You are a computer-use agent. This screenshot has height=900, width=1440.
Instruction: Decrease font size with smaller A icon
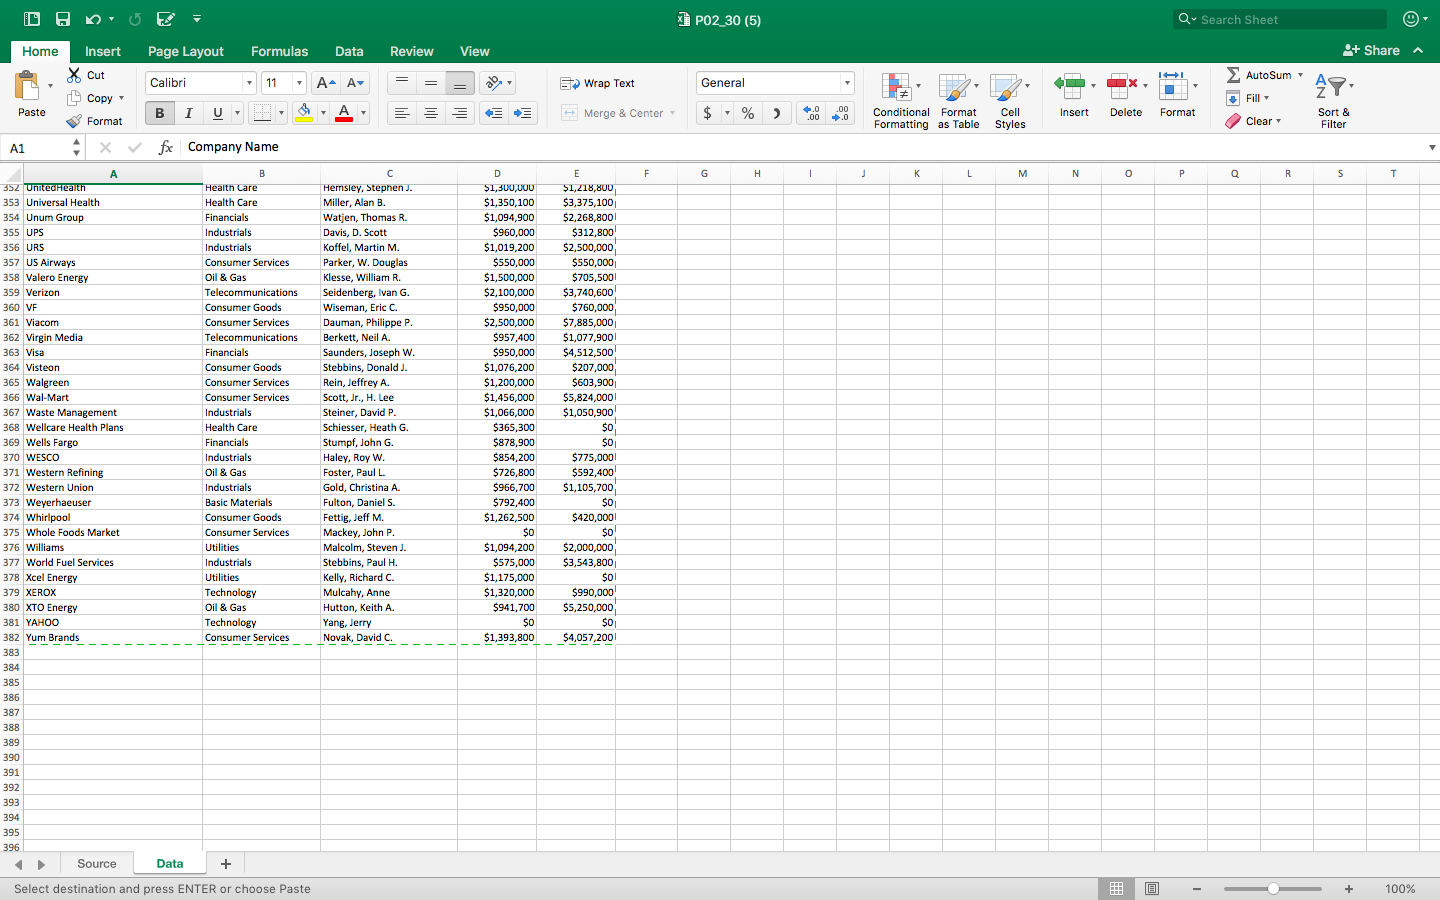pos(355,83)
